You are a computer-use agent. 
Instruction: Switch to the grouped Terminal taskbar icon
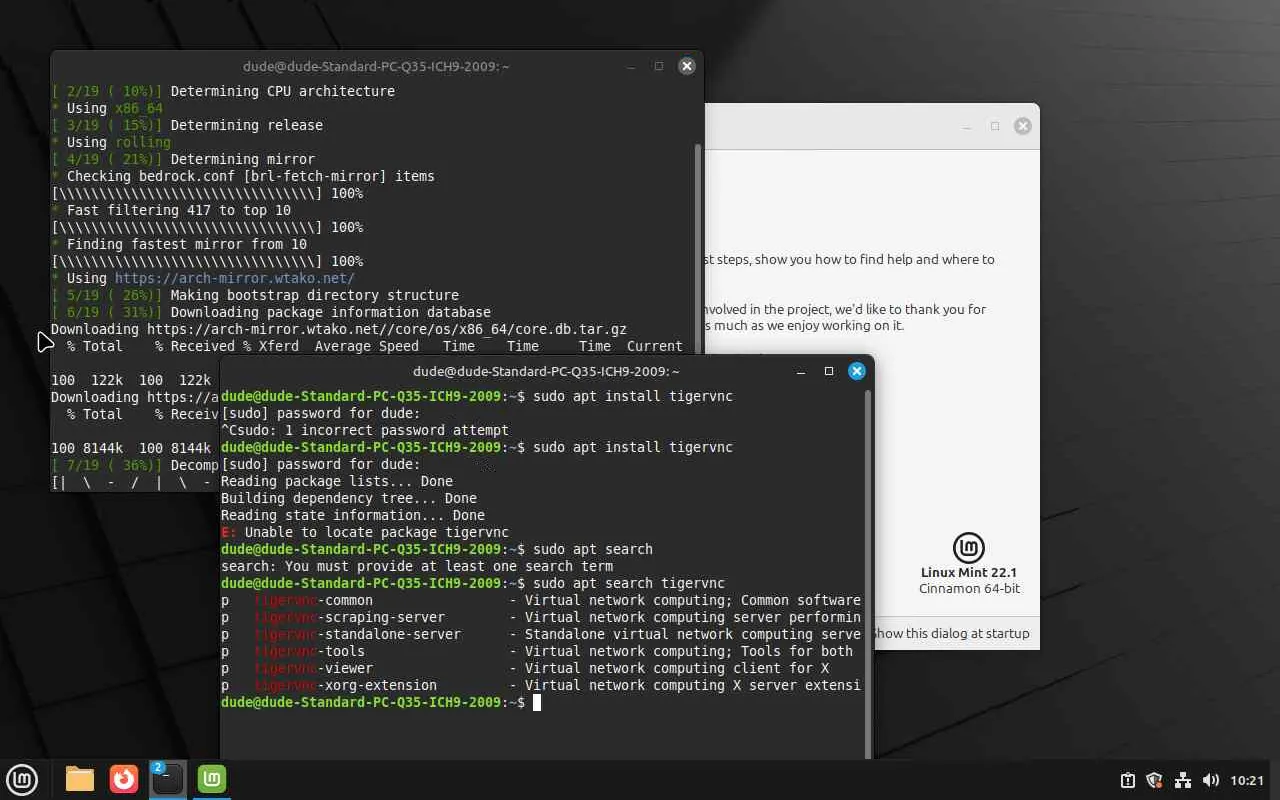(167, 779)
